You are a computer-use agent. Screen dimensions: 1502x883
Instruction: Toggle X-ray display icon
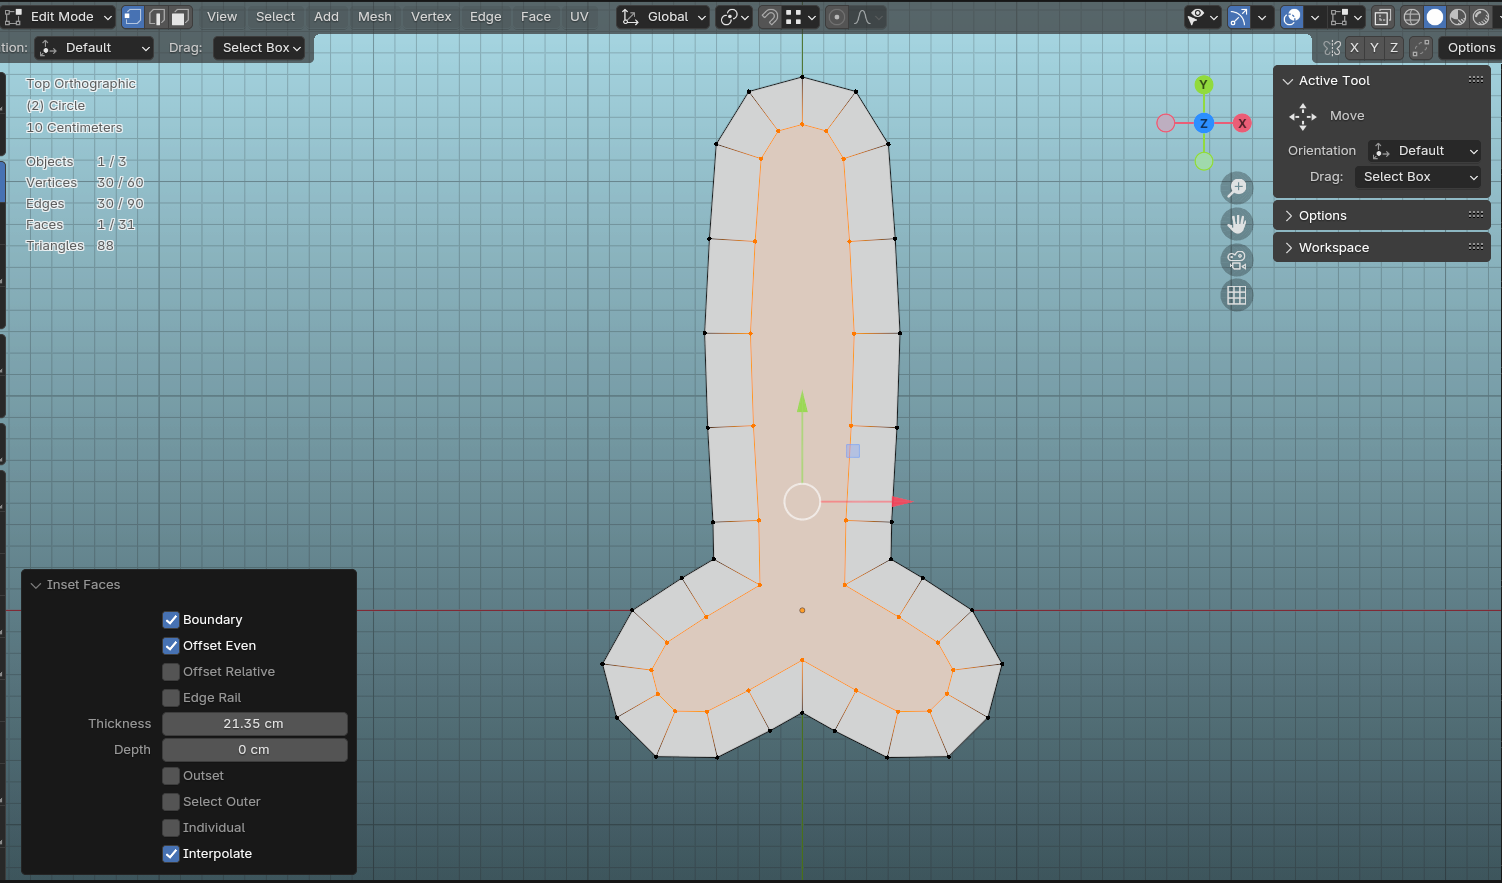pyautogui.click(x=1382, y=17)
